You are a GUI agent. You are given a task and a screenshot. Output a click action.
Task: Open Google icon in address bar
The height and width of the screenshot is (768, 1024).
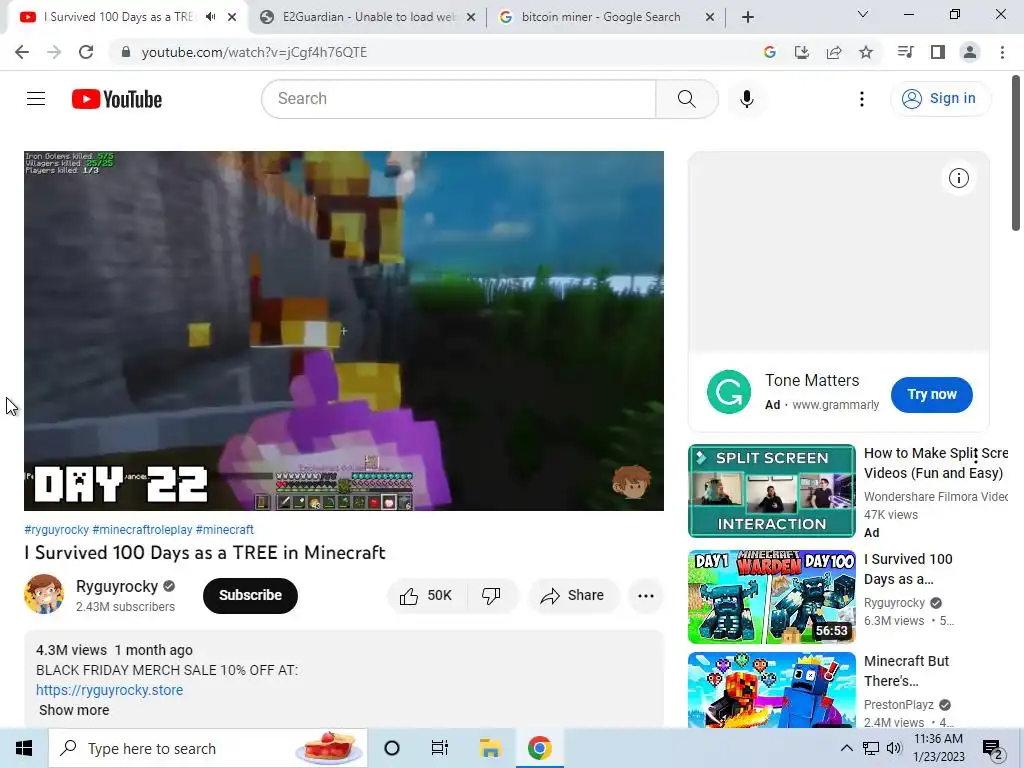(x=770, y=52)
